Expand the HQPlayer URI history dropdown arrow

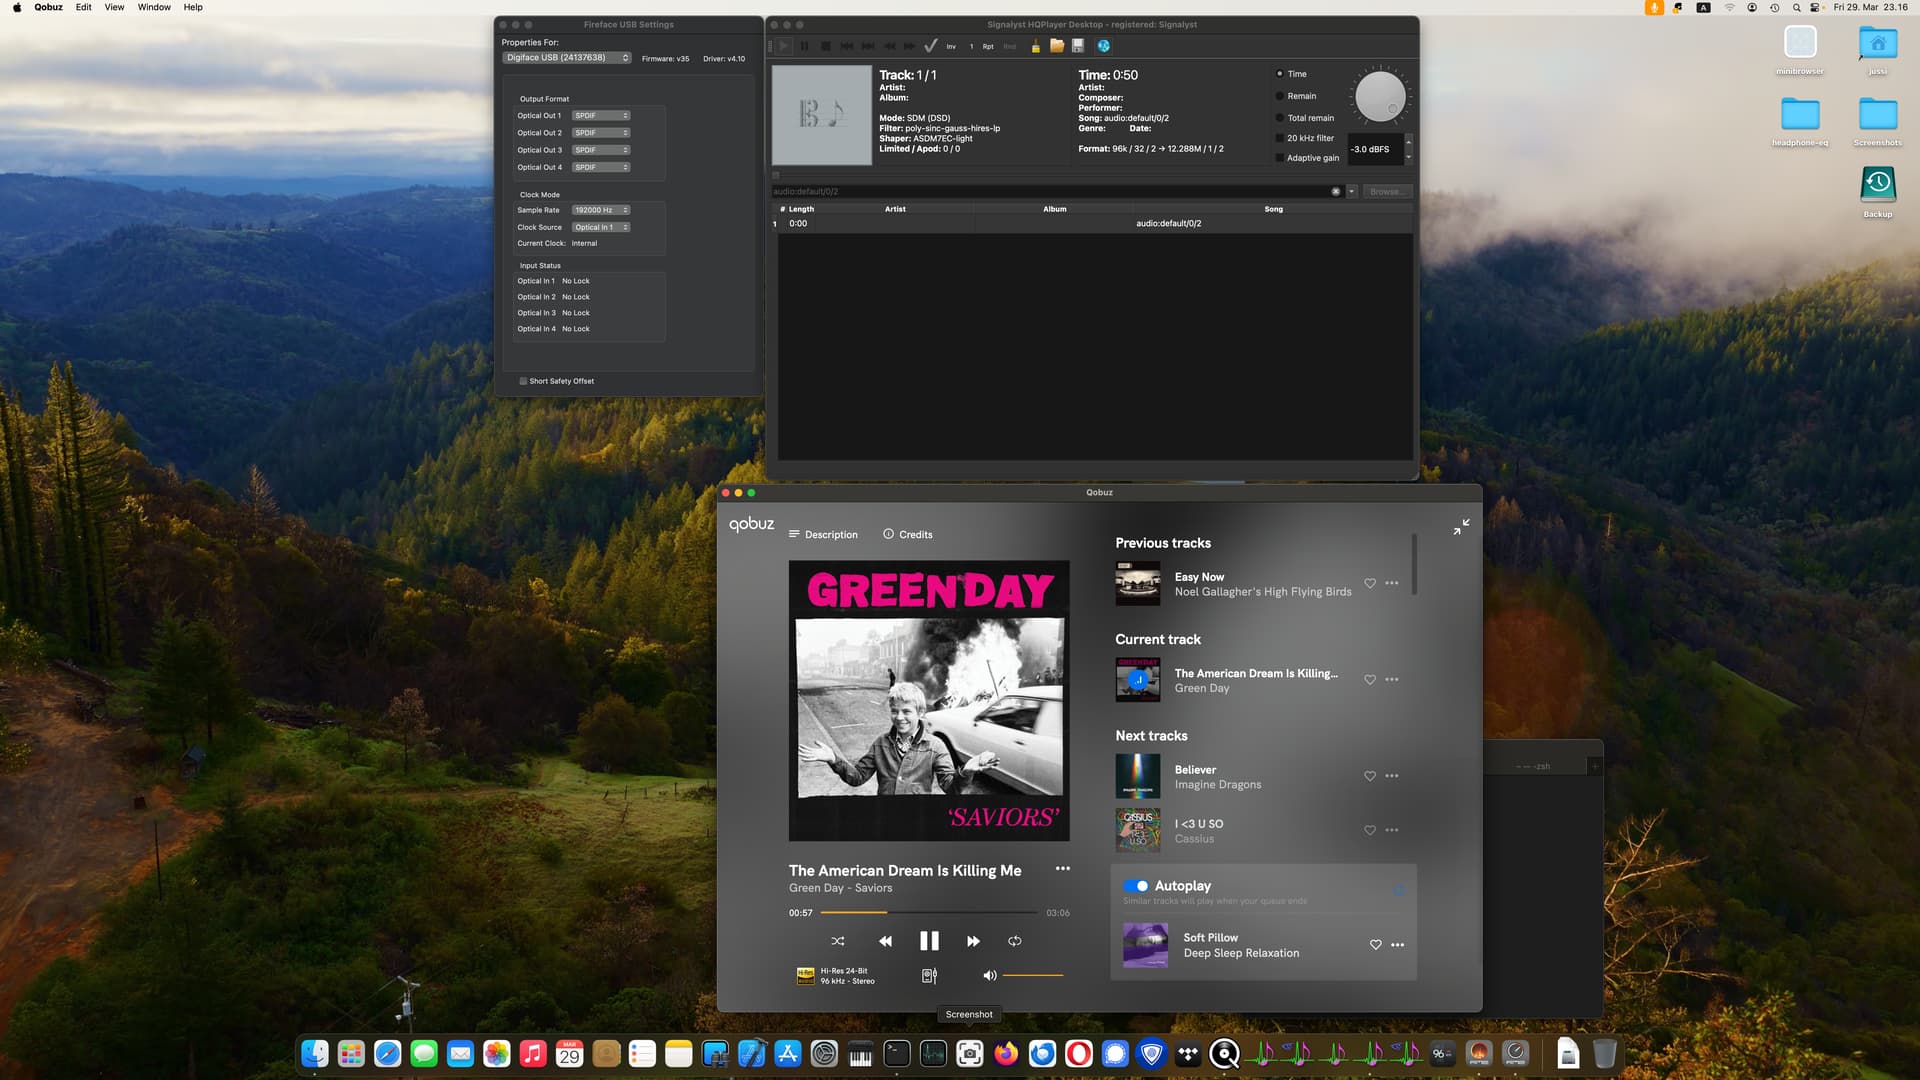[1352, 191]
